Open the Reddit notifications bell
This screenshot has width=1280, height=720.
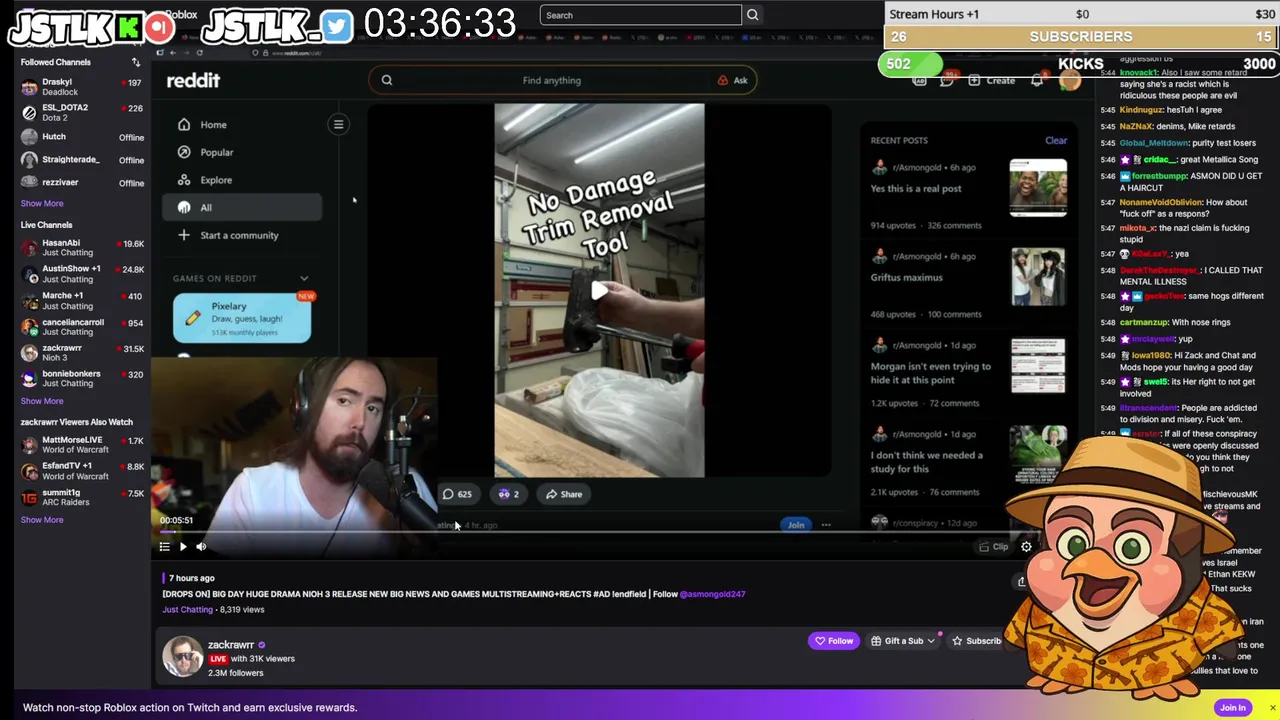click(1037, 80)
